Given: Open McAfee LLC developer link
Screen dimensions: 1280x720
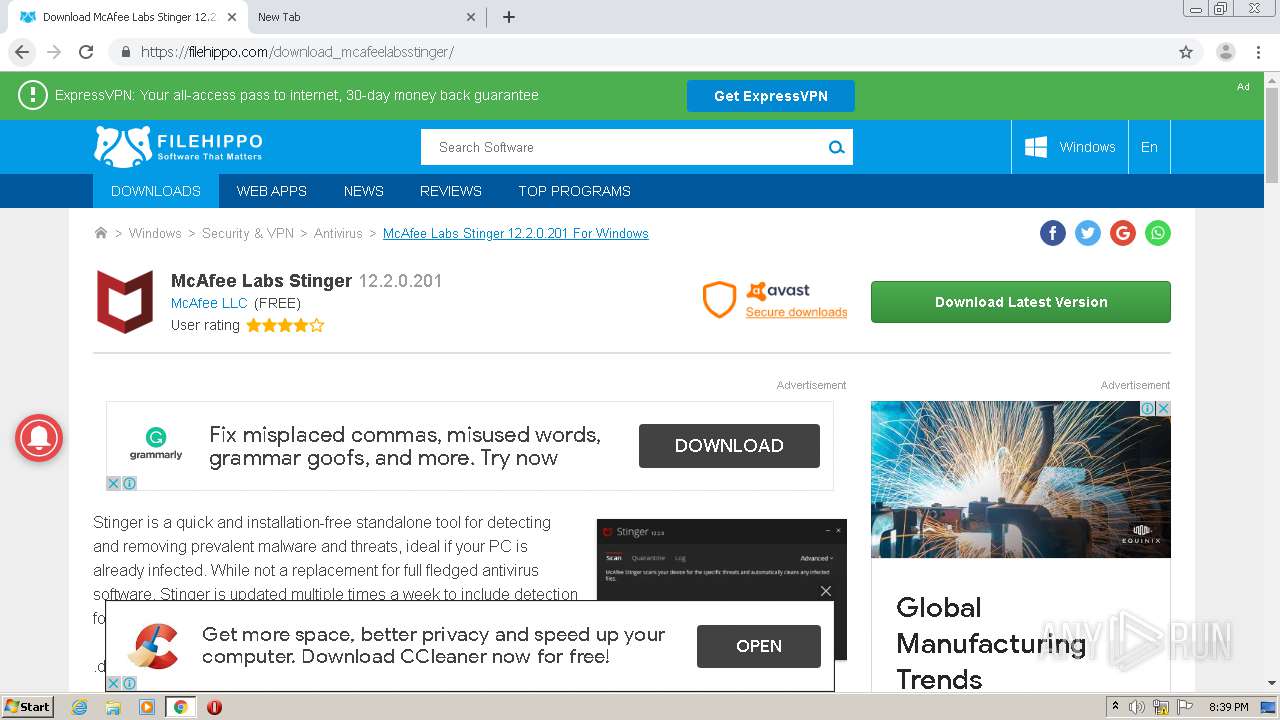Looking at the screenshot, I should tap(209, 303).
